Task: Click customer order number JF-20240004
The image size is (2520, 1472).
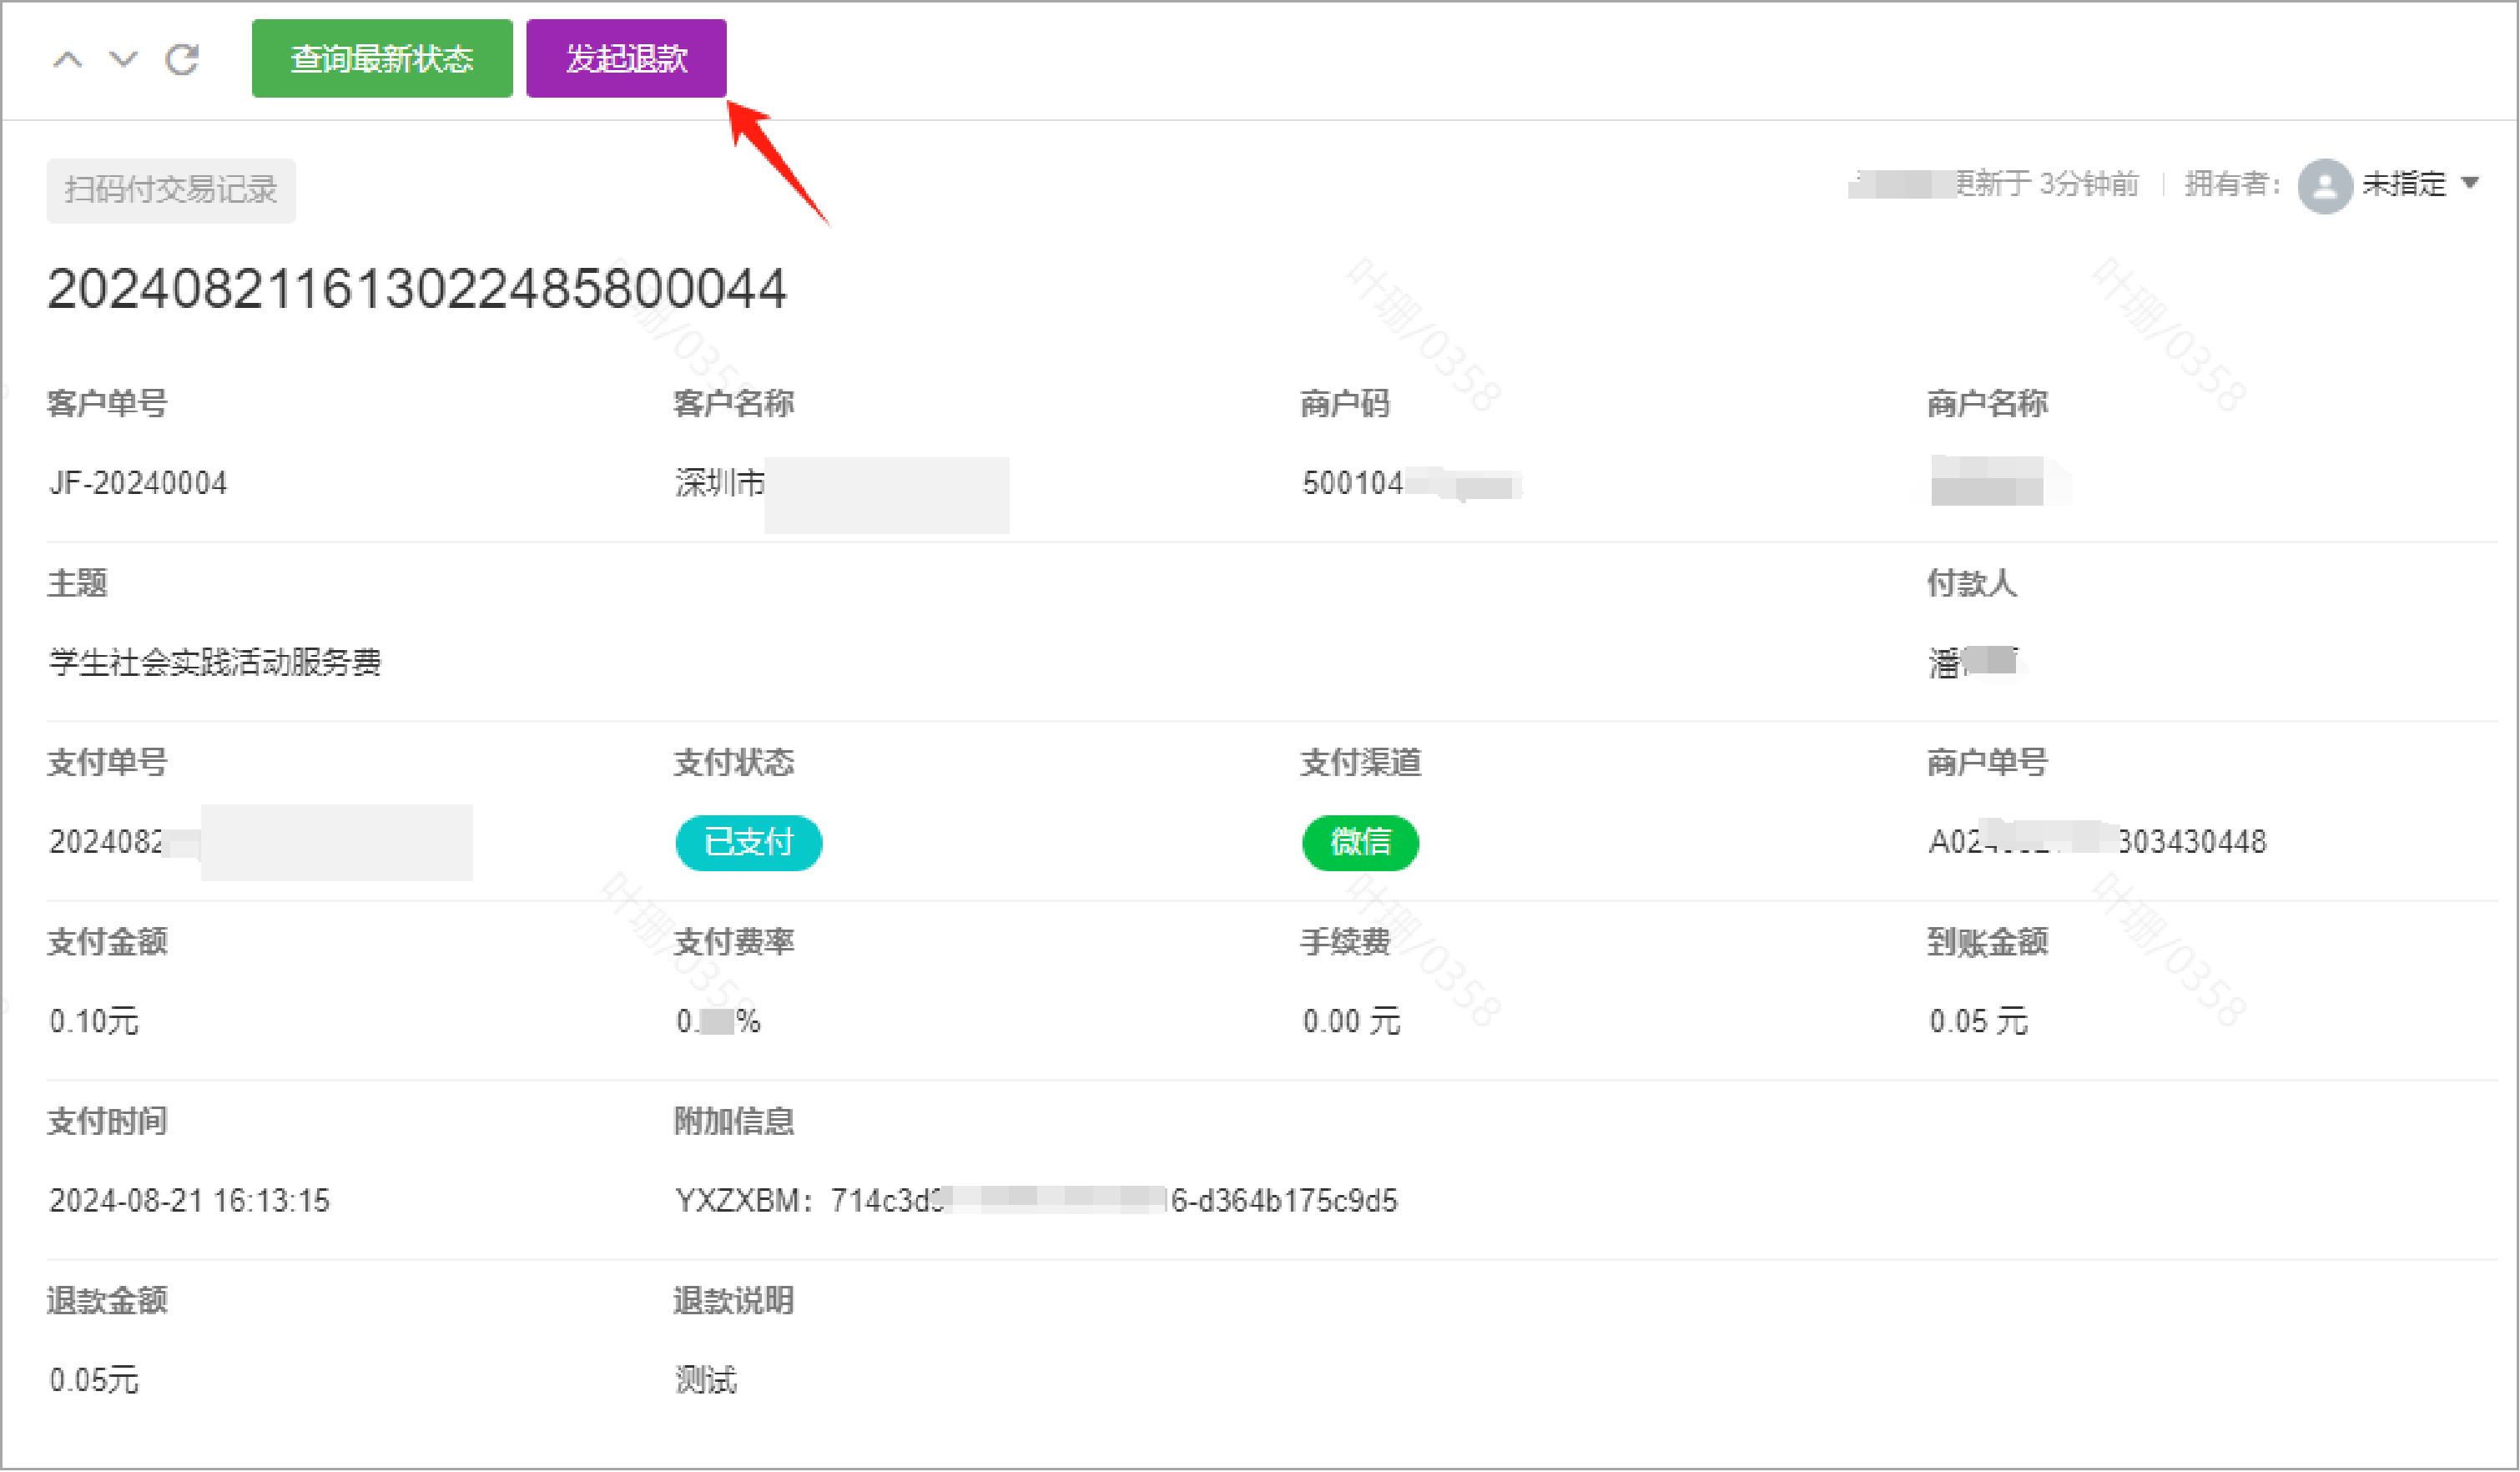Action: pos(138,483)
